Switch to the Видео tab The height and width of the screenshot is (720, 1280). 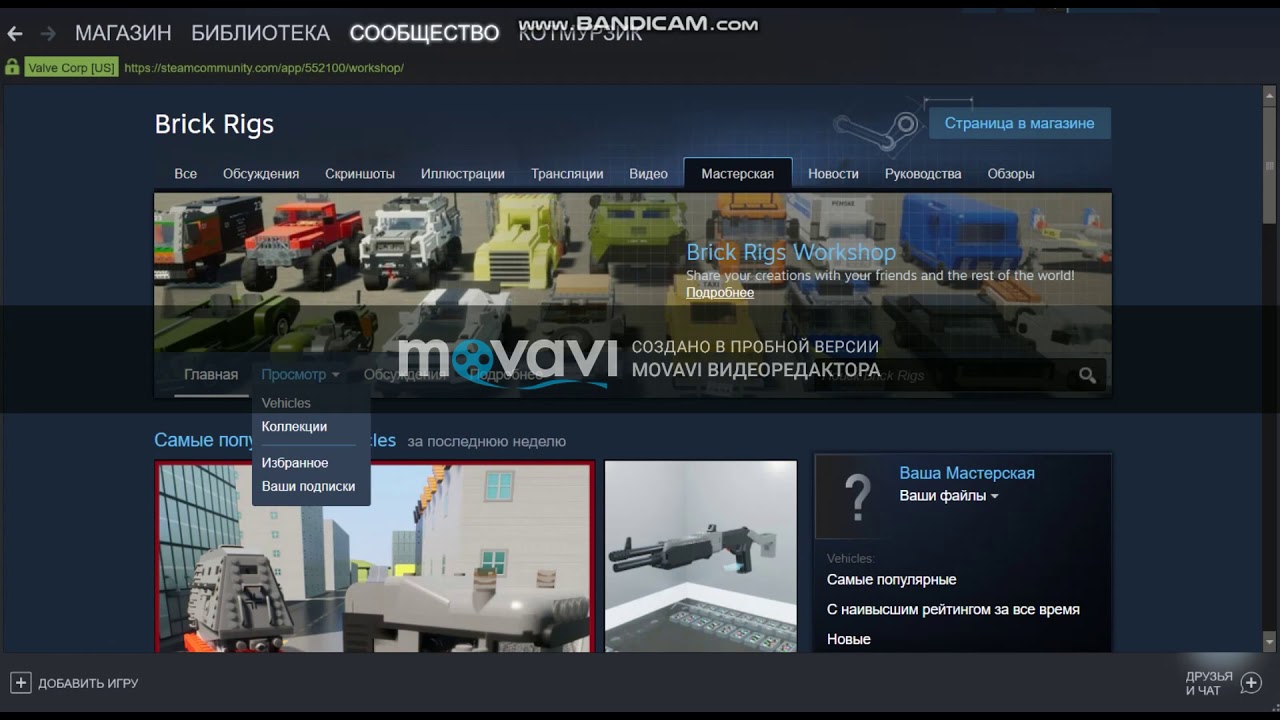coord(648,173)
